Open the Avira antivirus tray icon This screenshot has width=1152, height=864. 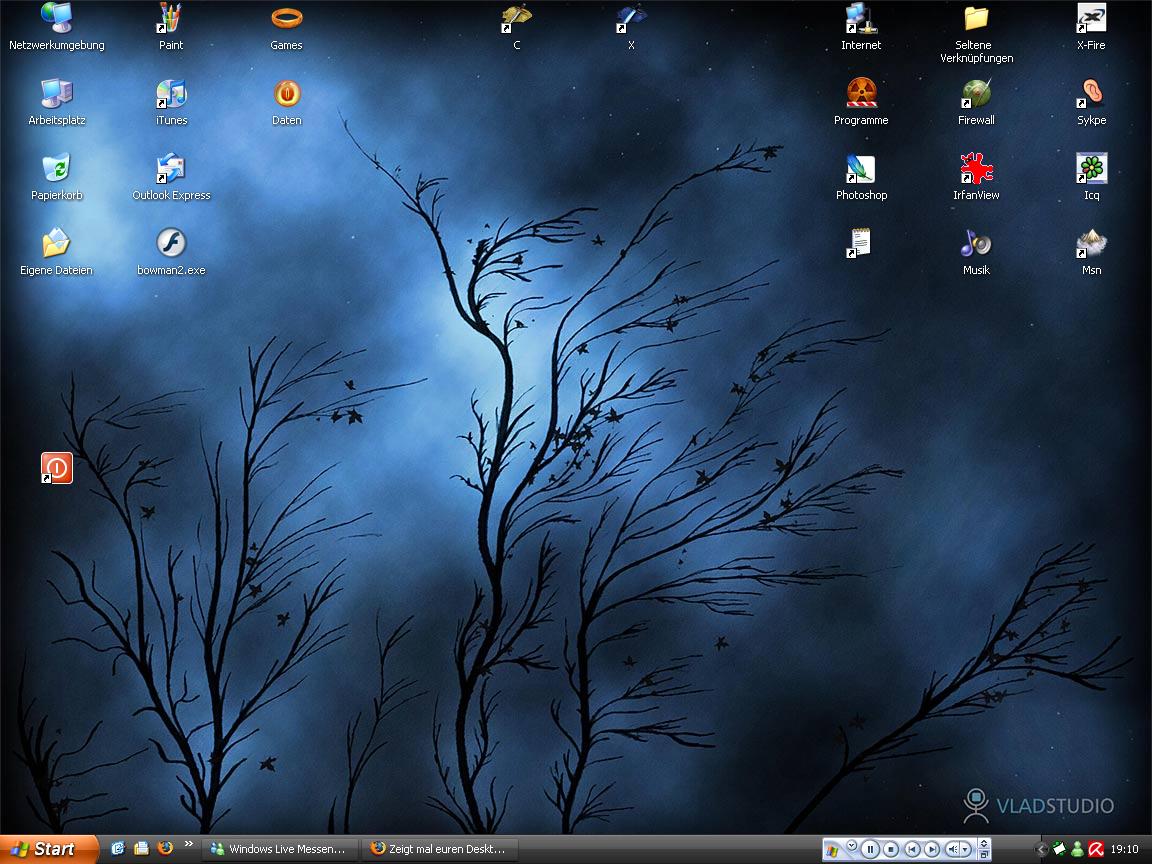pyautogui.click(x=1096, y=849)
